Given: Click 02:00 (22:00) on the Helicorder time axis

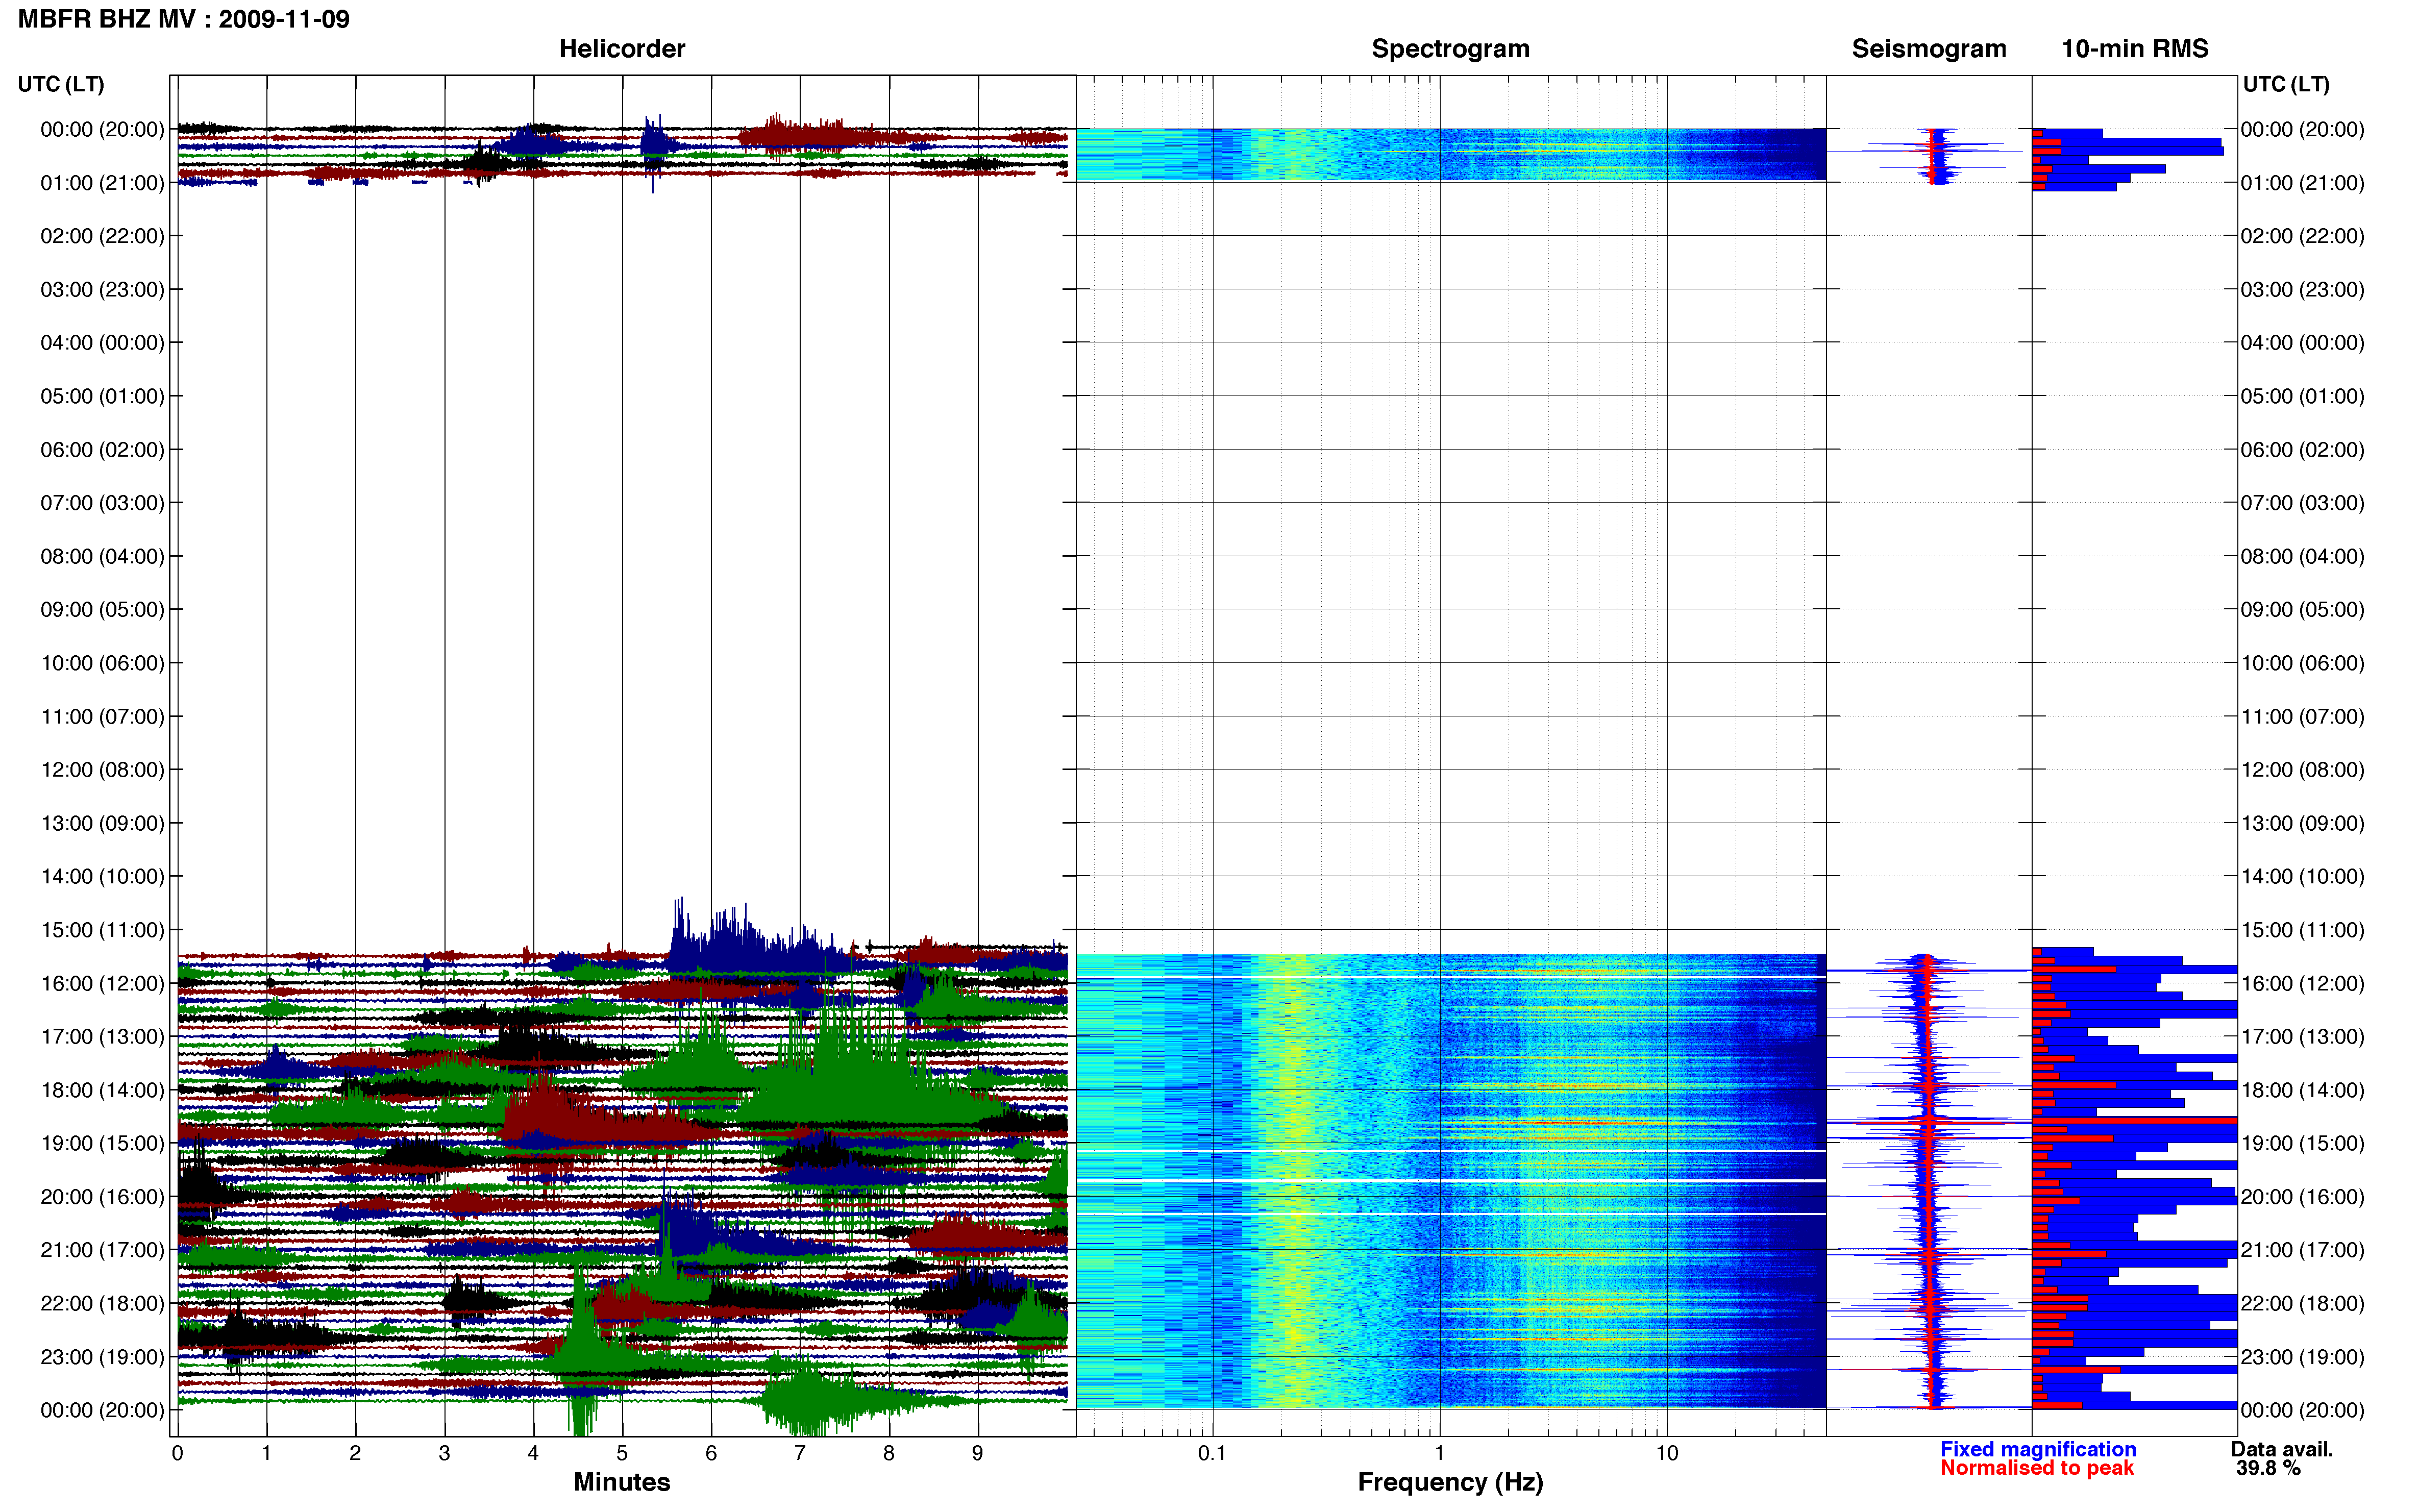Looking at the screenshot, I should pyautogui.click(x=102, y=236).
